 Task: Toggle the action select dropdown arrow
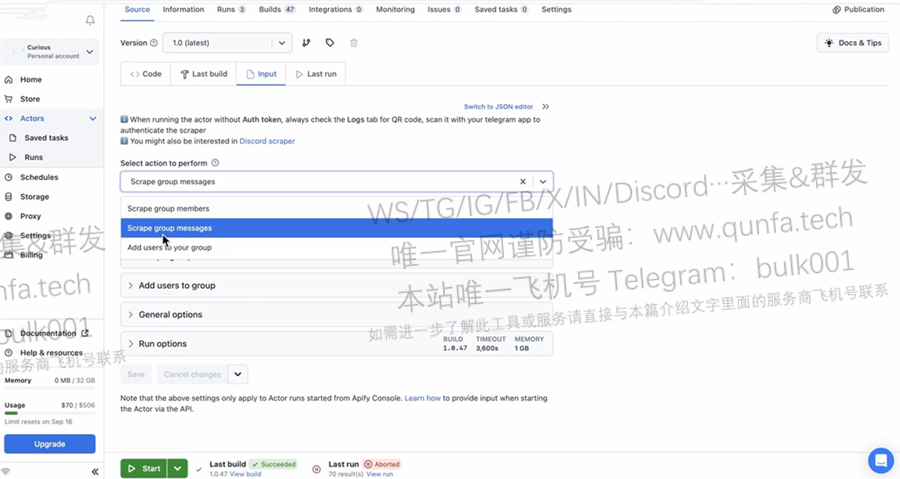click(542, 181)
